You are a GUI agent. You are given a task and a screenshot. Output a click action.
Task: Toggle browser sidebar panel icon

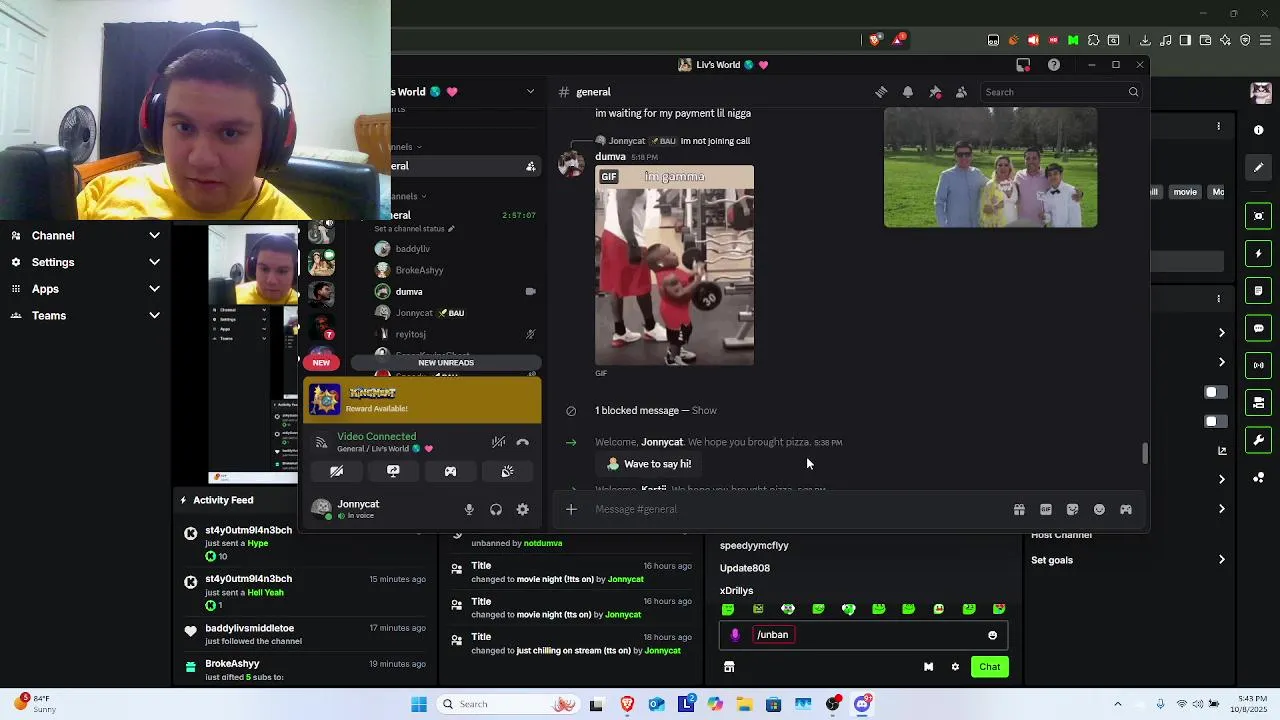pyautogui.click(x=1185, y=40)
